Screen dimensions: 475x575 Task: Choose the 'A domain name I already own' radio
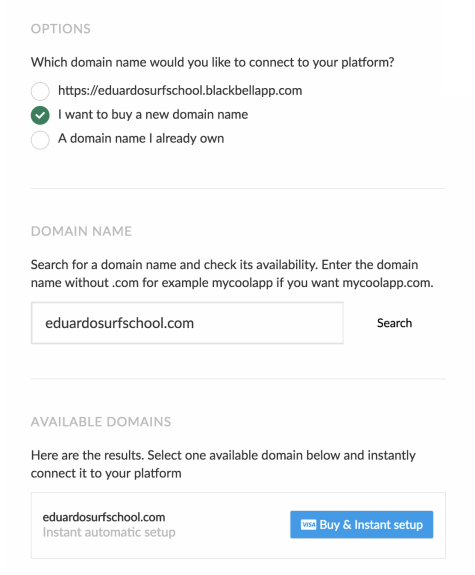click(40, 140)
